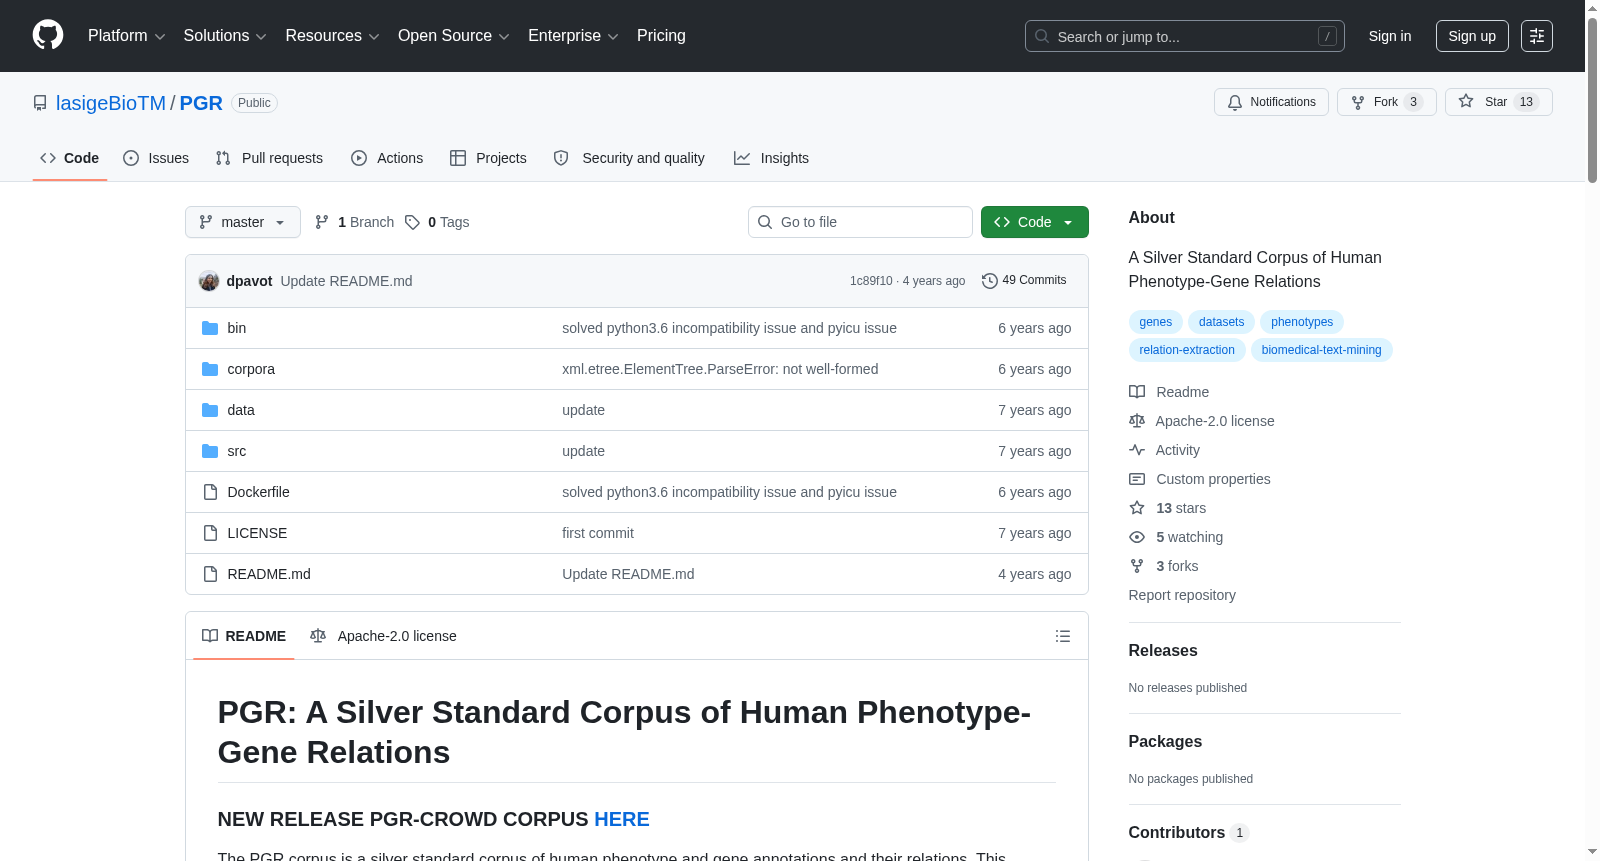
Task: Expand the Open Source menu
Action: tap(454, 36)
